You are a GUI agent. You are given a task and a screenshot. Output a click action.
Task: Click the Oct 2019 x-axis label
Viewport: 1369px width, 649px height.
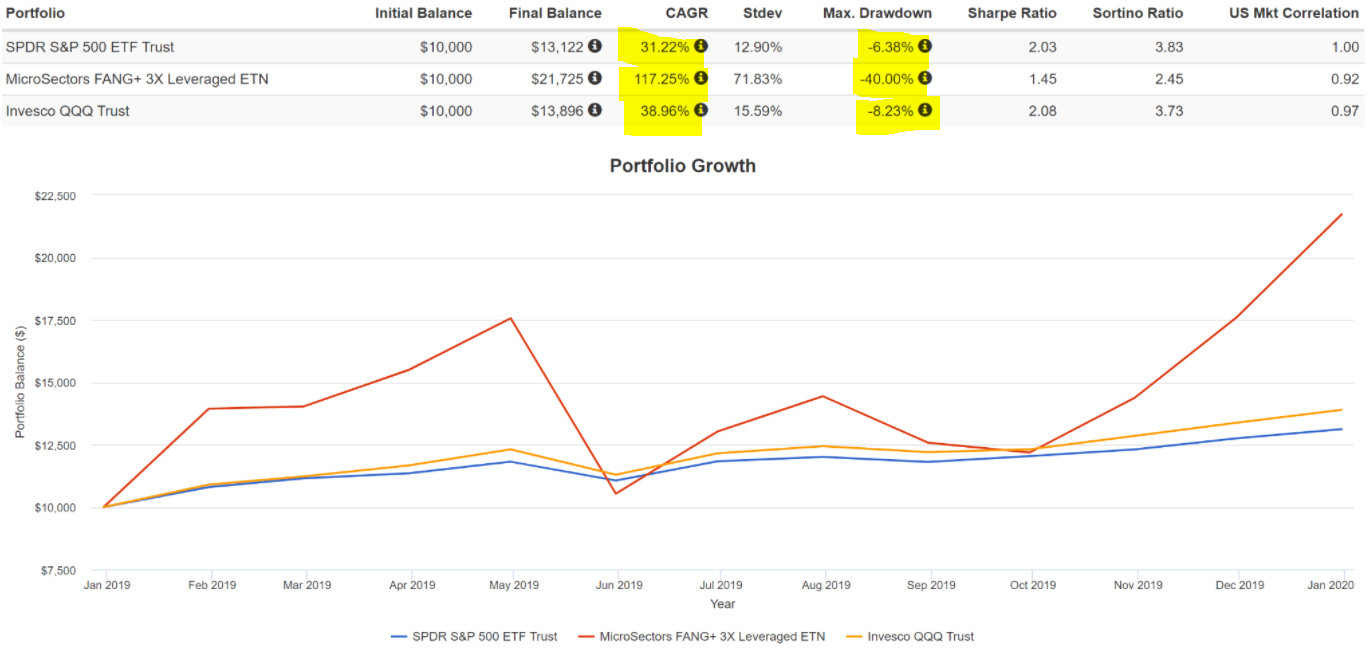pos(1033,585)
